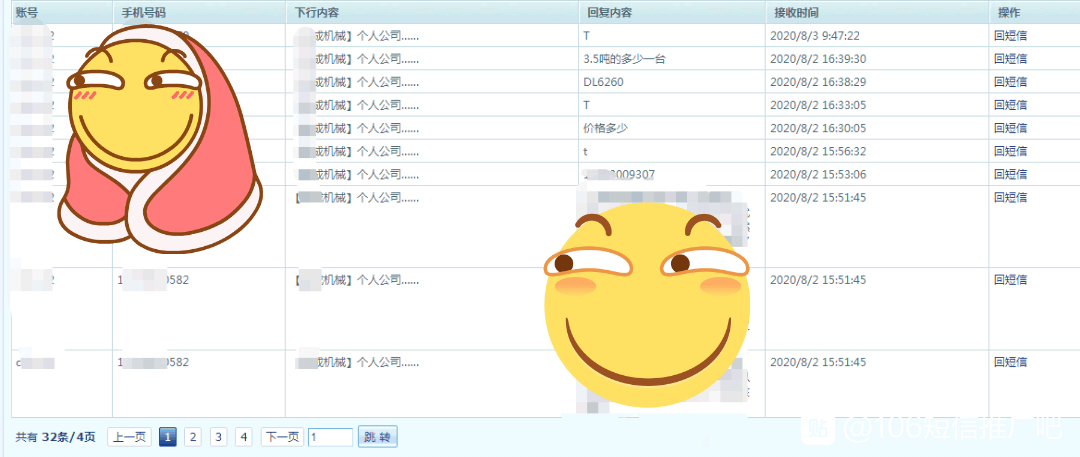The height and width of the screenshot is (457, 1080).
Task: Click 回短信 in the 15:53:06 row
Action: 1010,174
